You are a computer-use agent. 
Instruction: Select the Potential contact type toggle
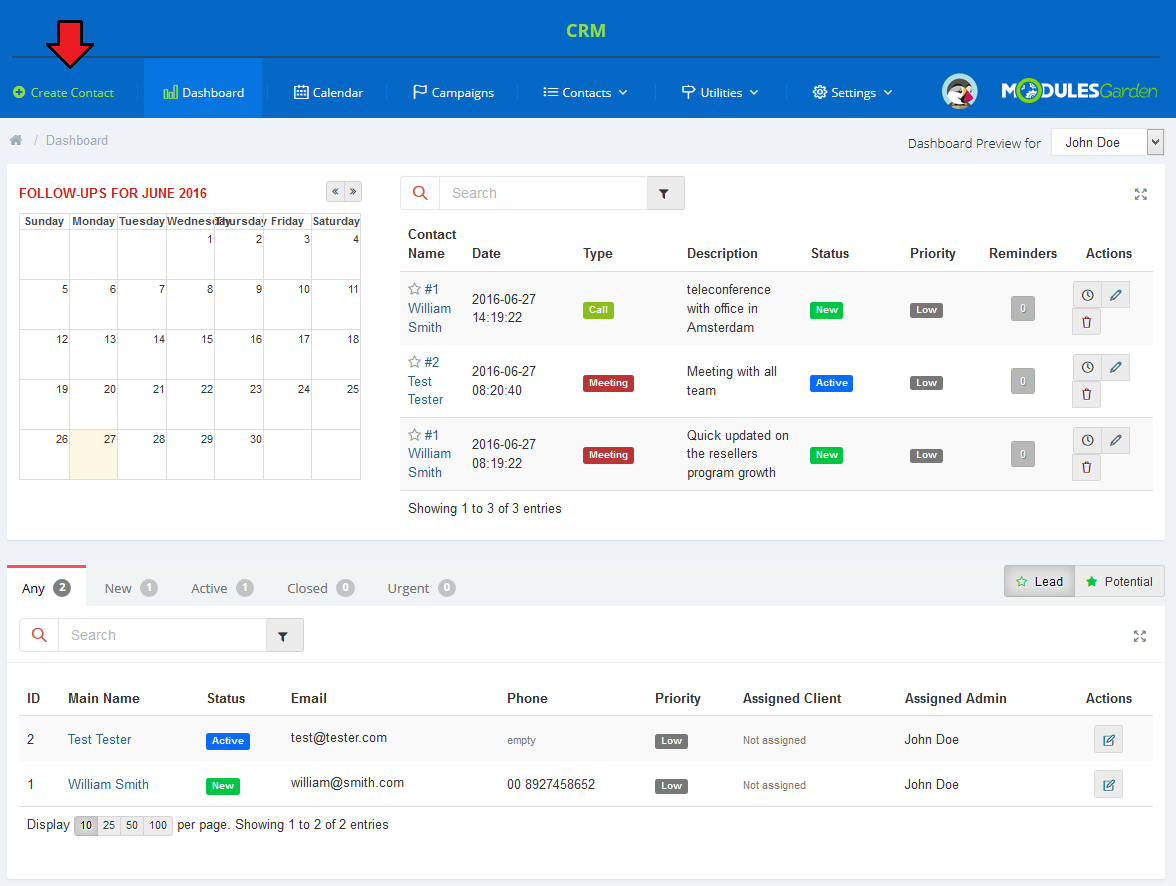(x=1119, y=581)
